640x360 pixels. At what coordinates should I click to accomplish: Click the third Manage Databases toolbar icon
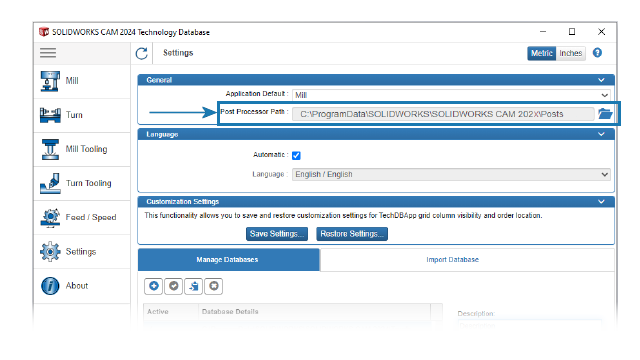pos(193,286)
